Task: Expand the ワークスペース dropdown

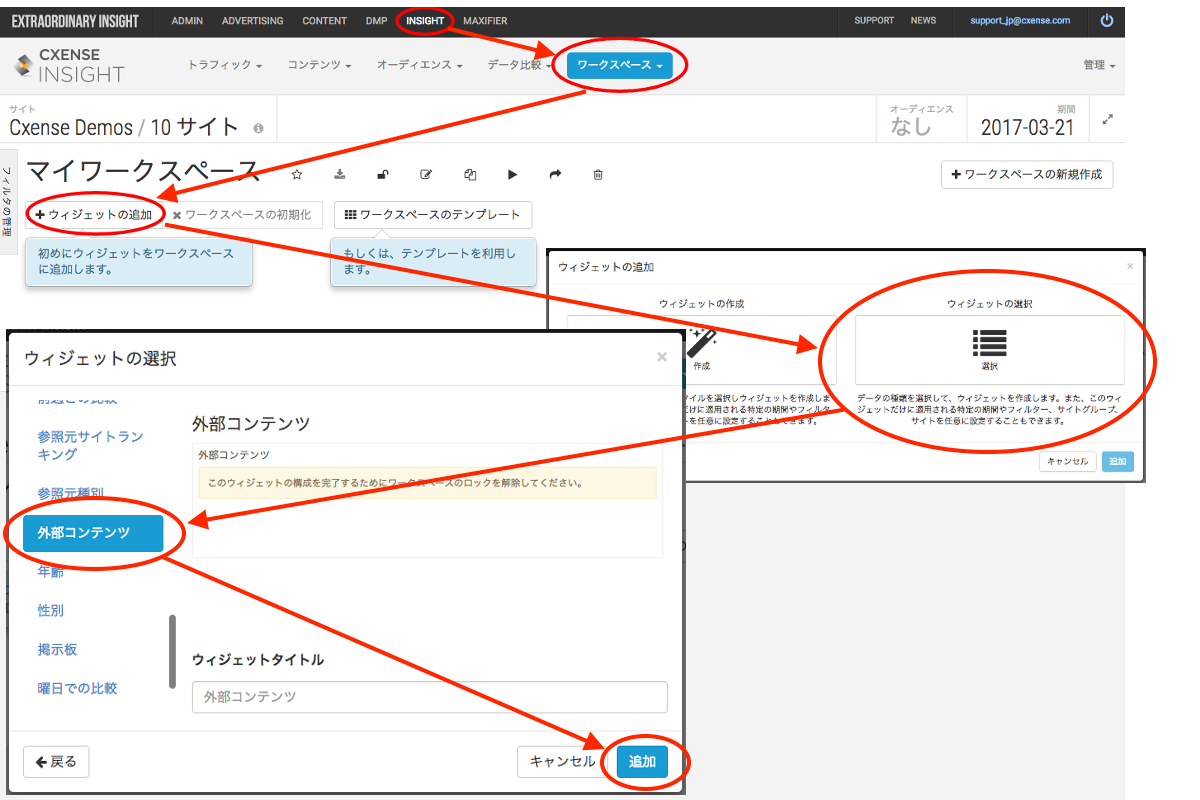Action: tap(620, 65)
